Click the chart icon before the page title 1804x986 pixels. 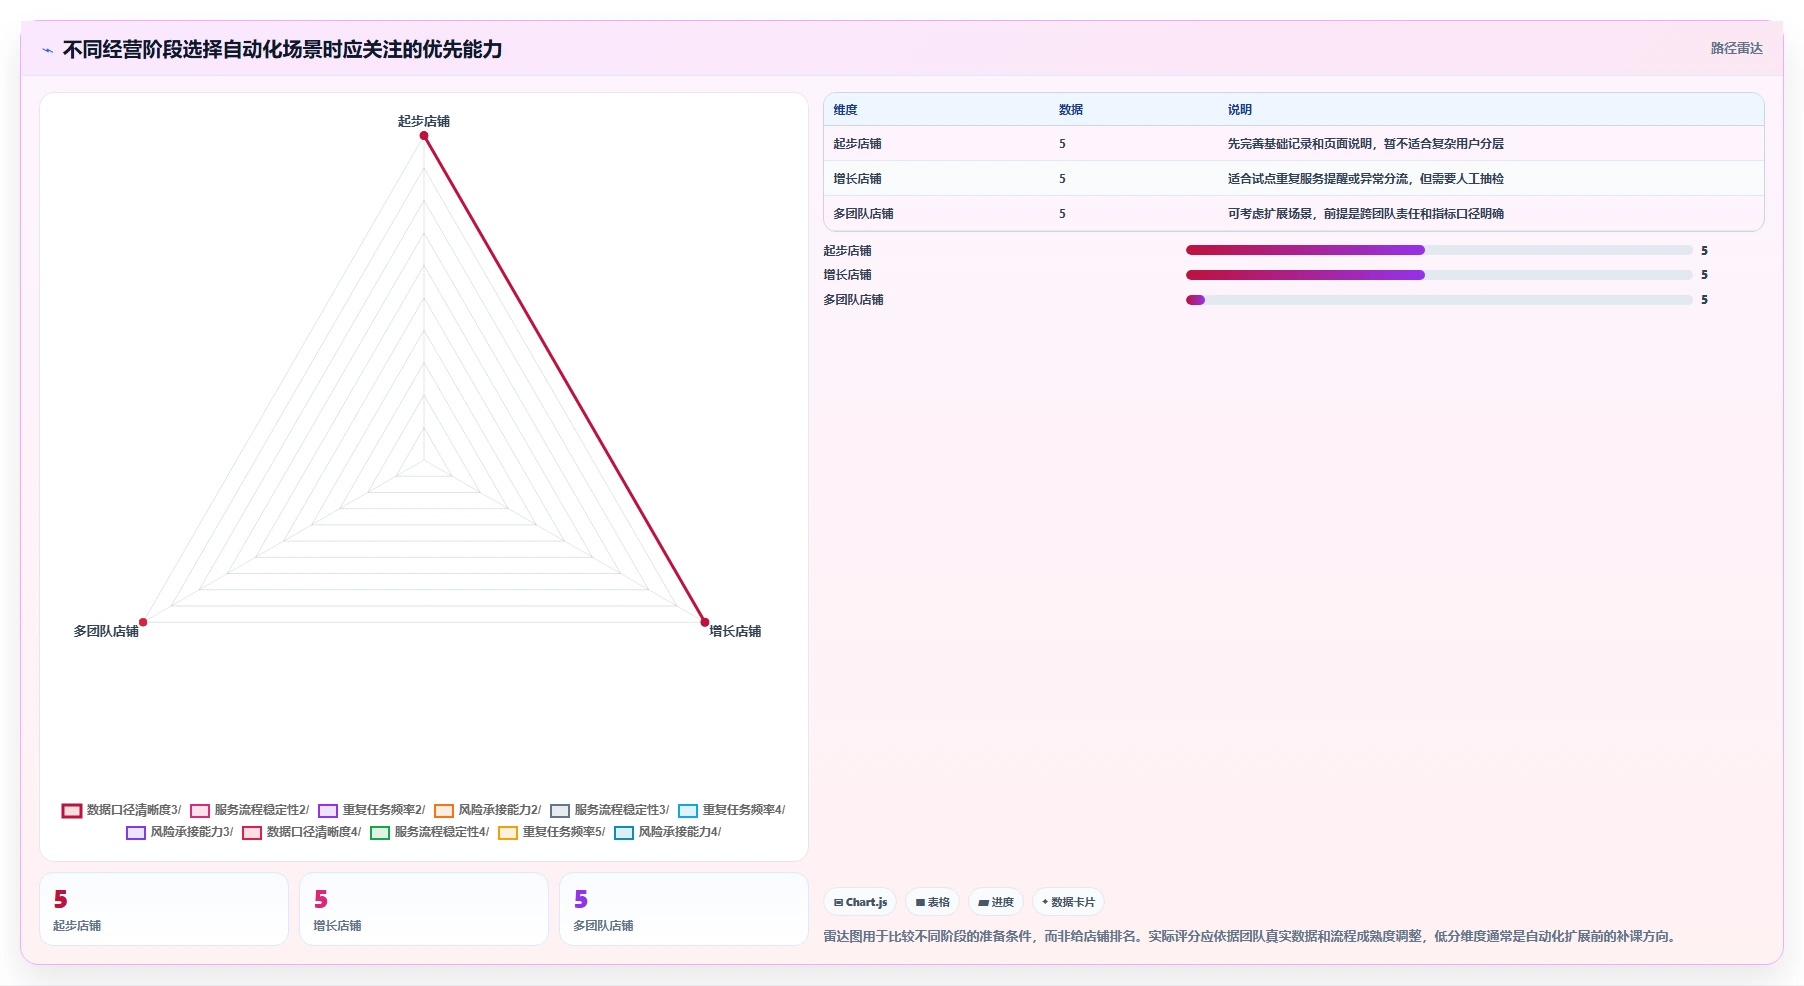[x=47, y=50]
